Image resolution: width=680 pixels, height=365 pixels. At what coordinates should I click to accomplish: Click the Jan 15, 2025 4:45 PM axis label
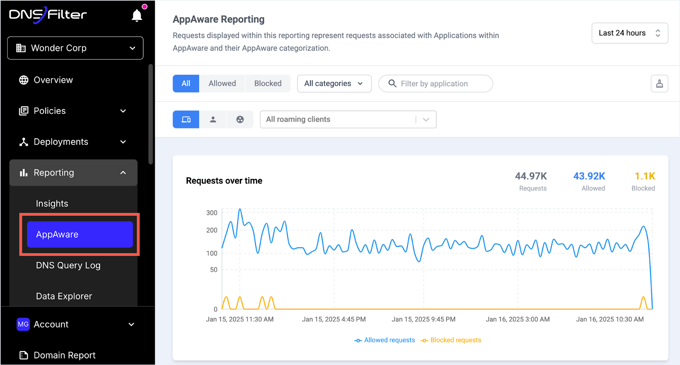334,319
